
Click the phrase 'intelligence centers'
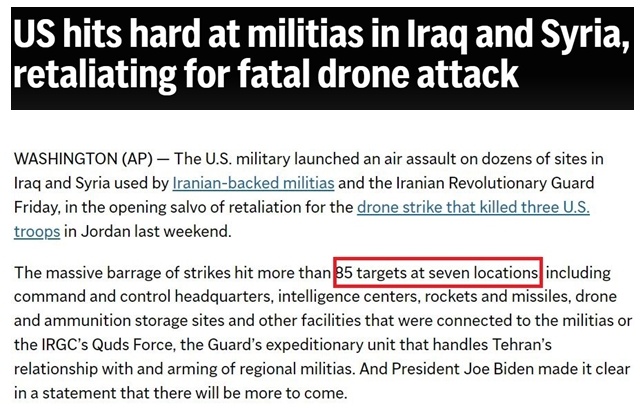(x=349, y=296)
